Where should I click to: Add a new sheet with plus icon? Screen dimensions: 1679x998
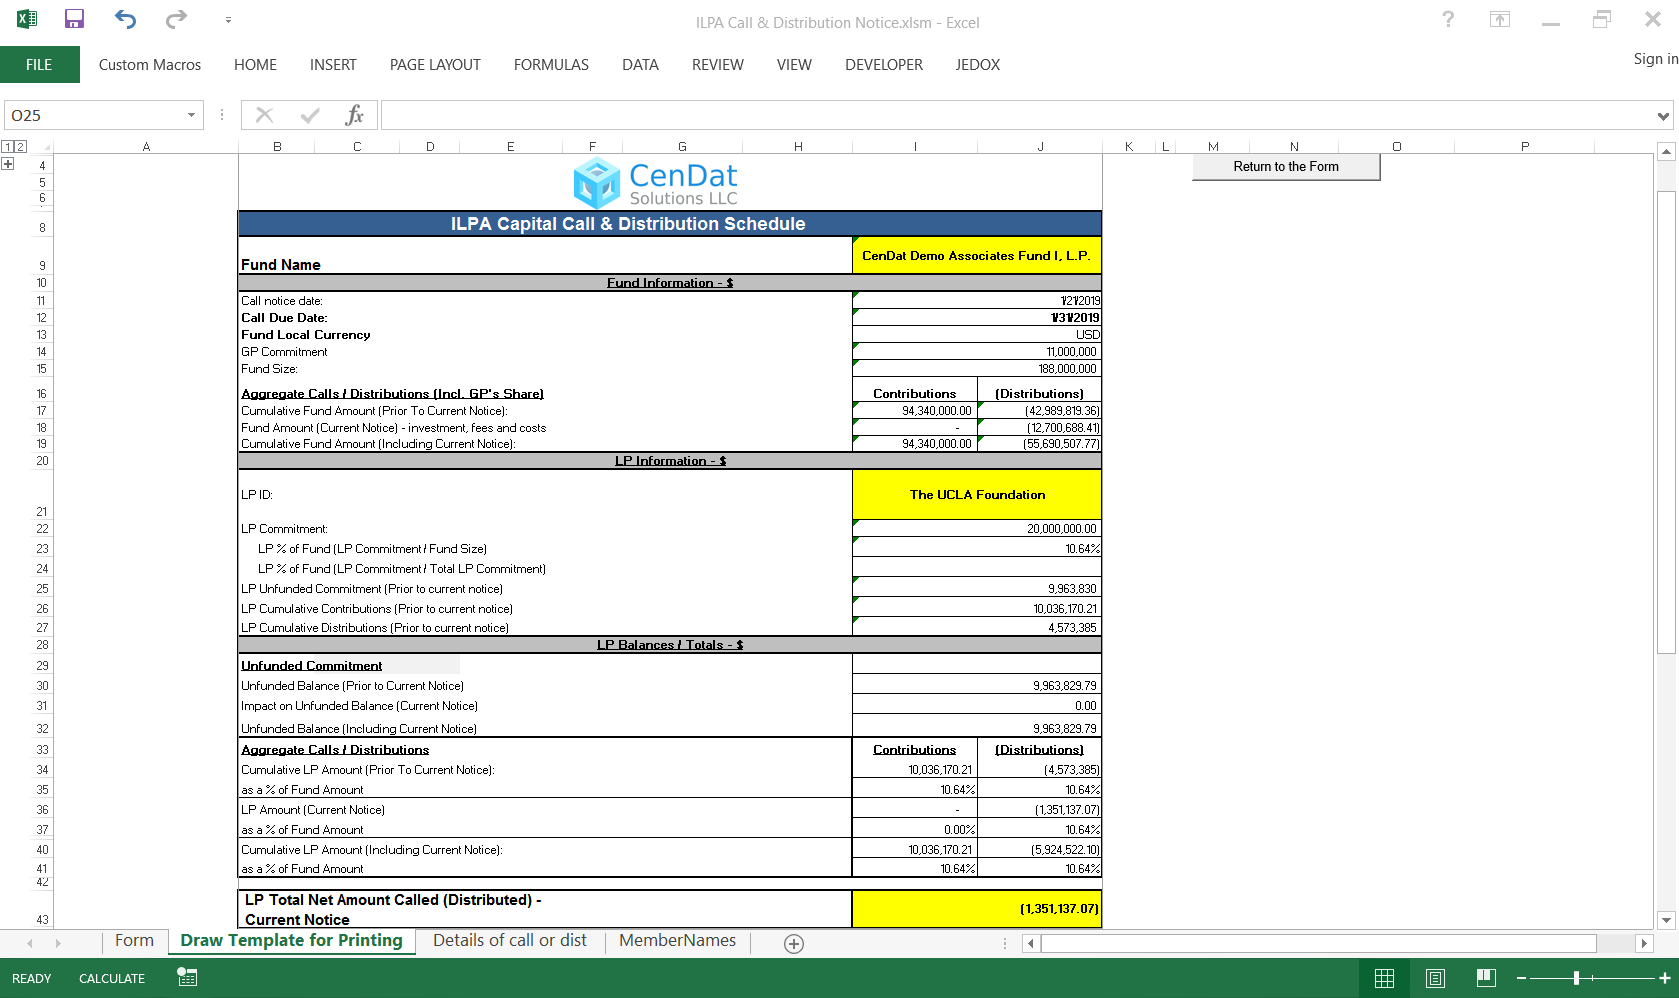(794, 944)
